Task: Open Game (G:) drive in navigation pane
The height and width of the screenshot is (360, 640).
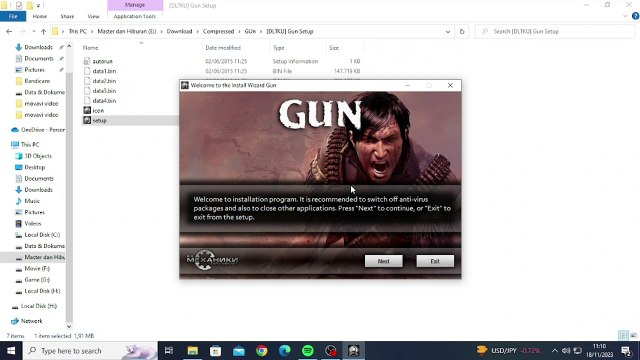Action: (x=37, y=280)
